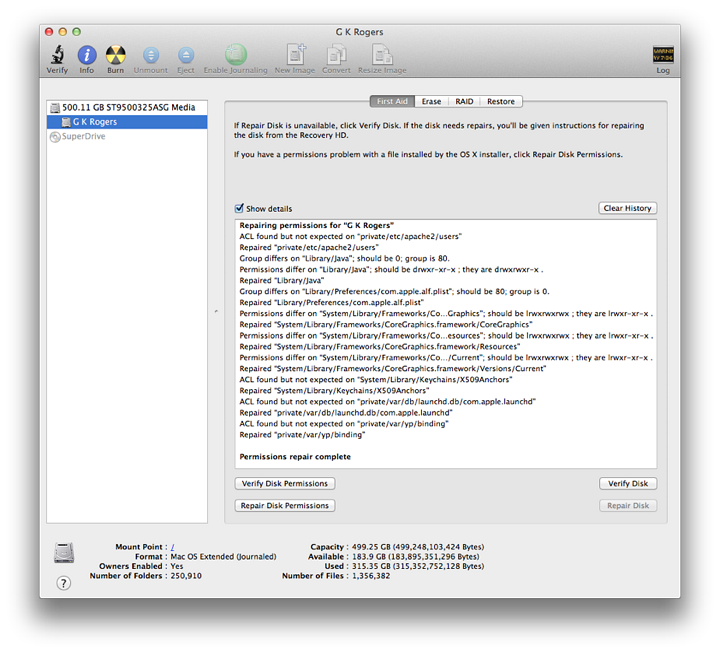Click the 500.11 GB media disk icon
Viewport: 720px width, 653px height.
pos(55,108)
